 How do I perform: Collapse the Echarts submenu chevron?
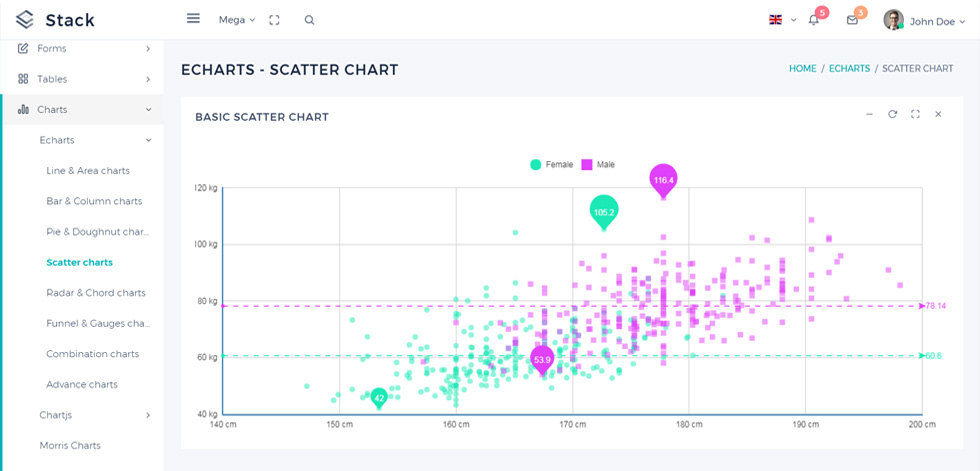click(x=148, y=140)
